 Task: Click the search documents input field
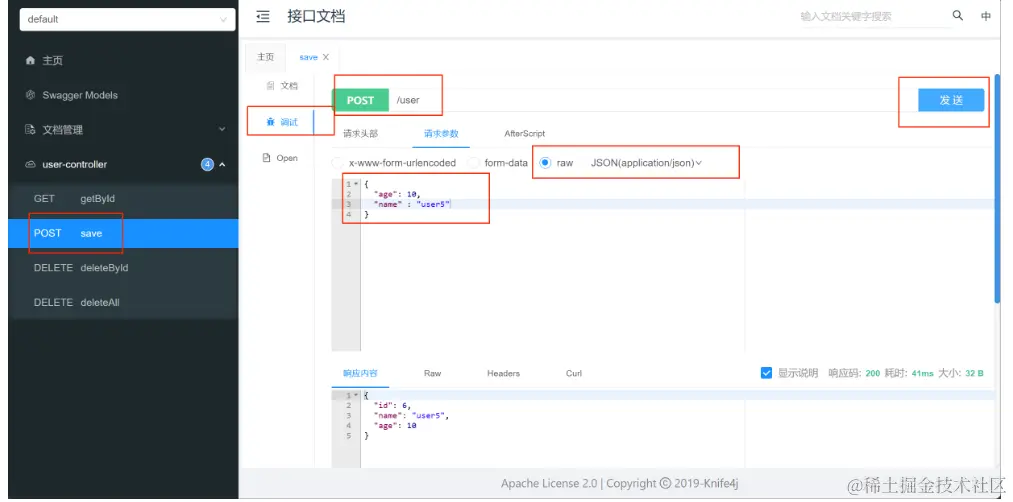click(x=869, y=17)
